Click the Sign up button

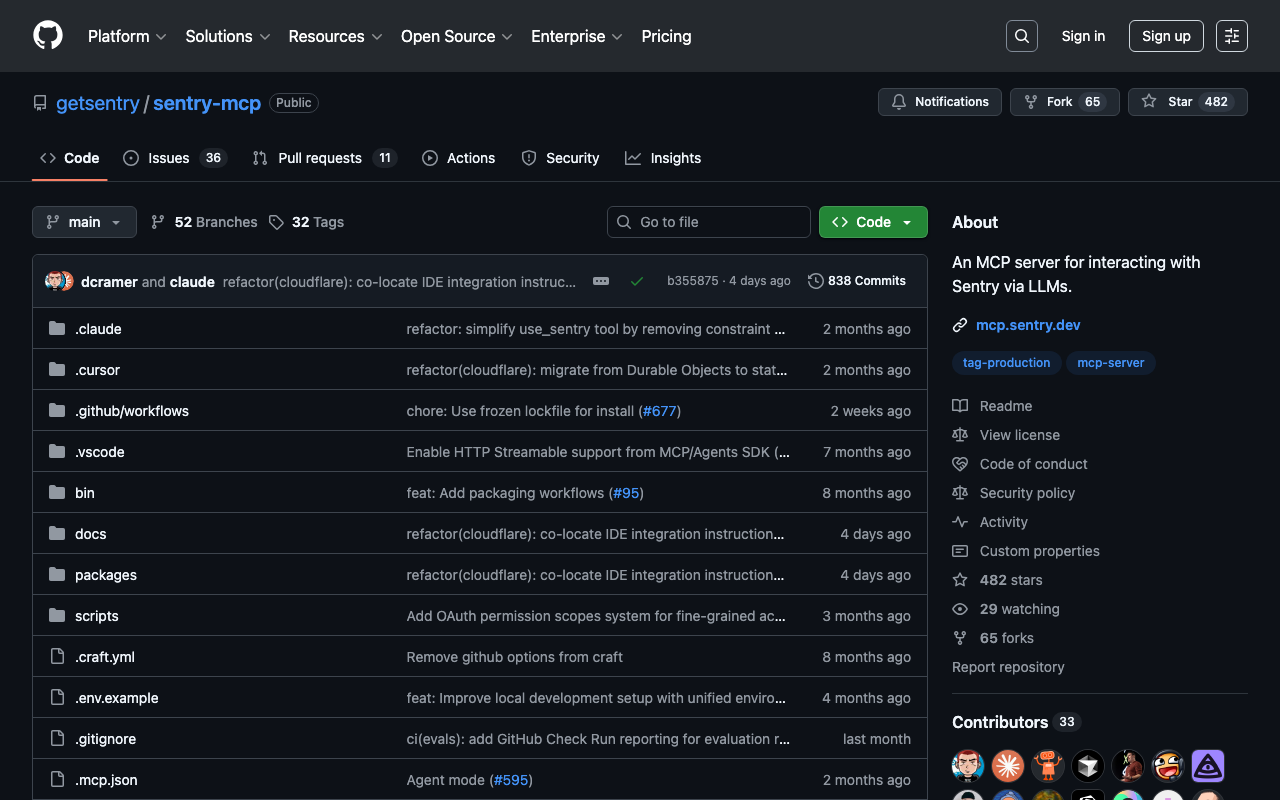(1165, 36)
